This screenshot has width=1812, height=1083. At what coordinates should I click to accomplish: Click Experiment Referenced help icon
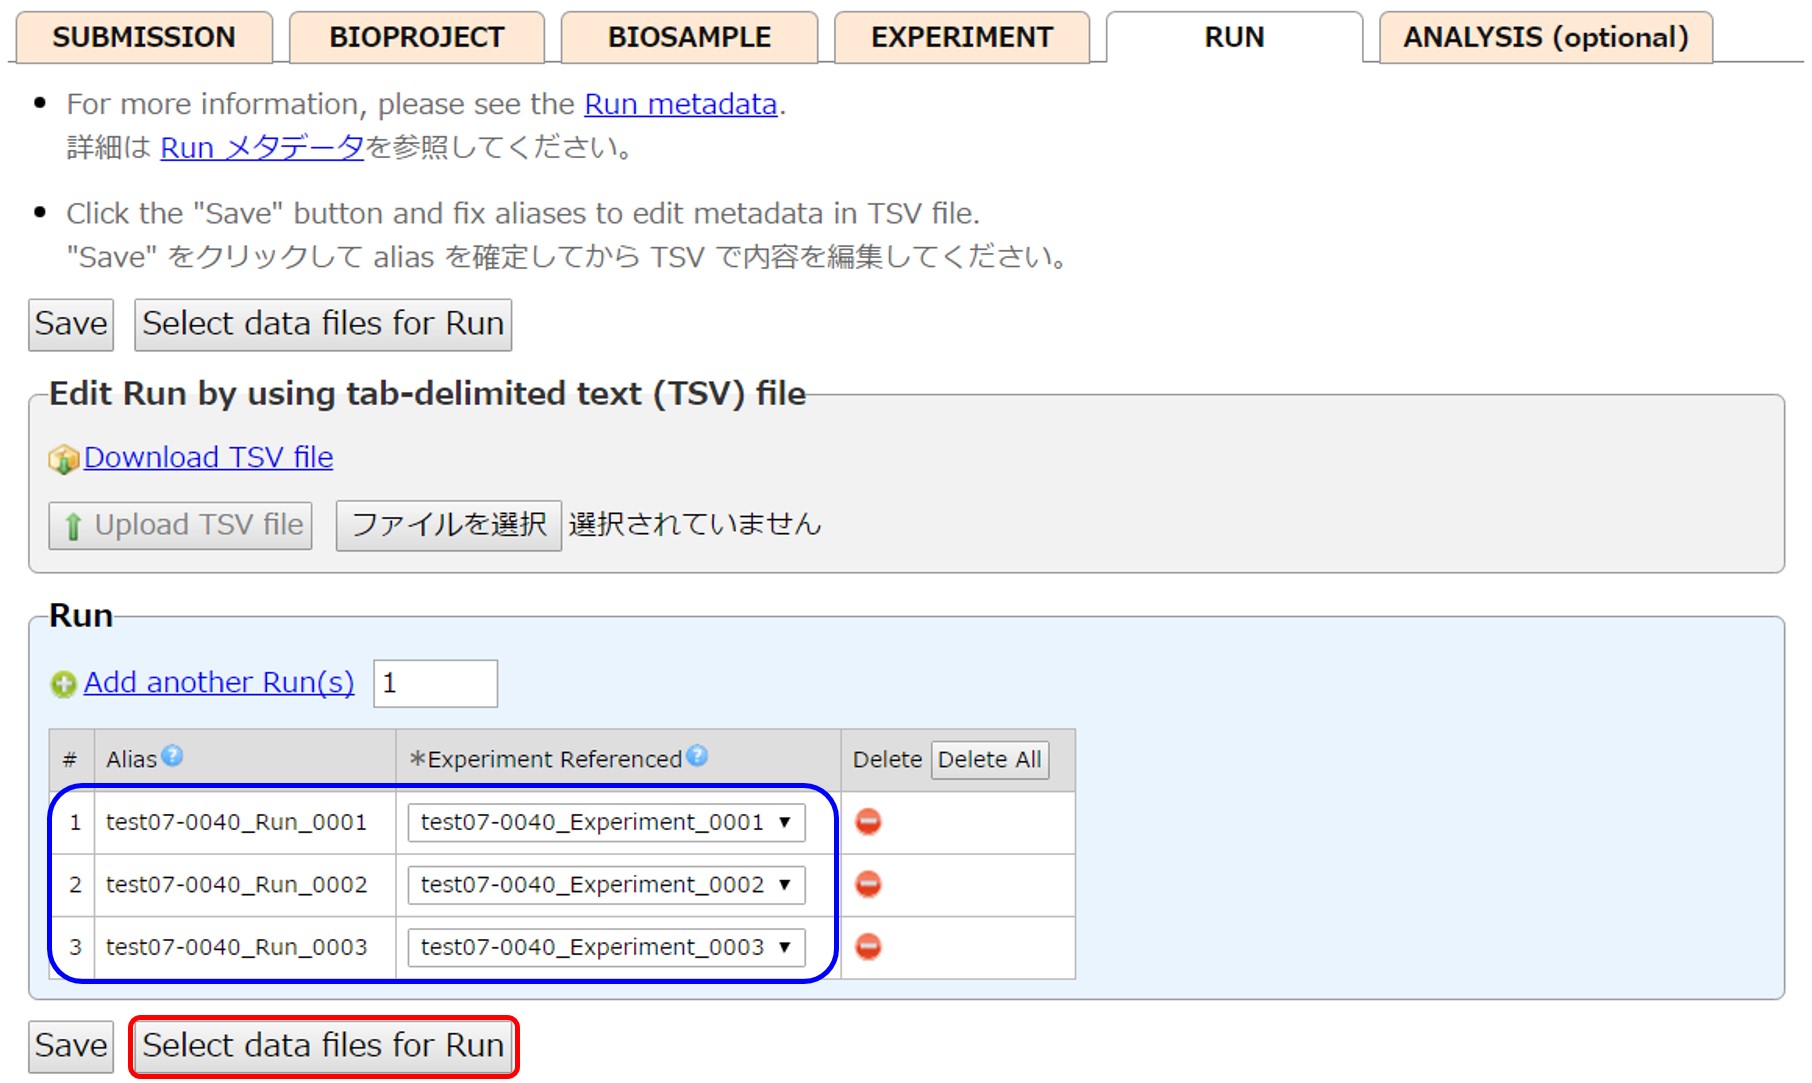point(697,756)
